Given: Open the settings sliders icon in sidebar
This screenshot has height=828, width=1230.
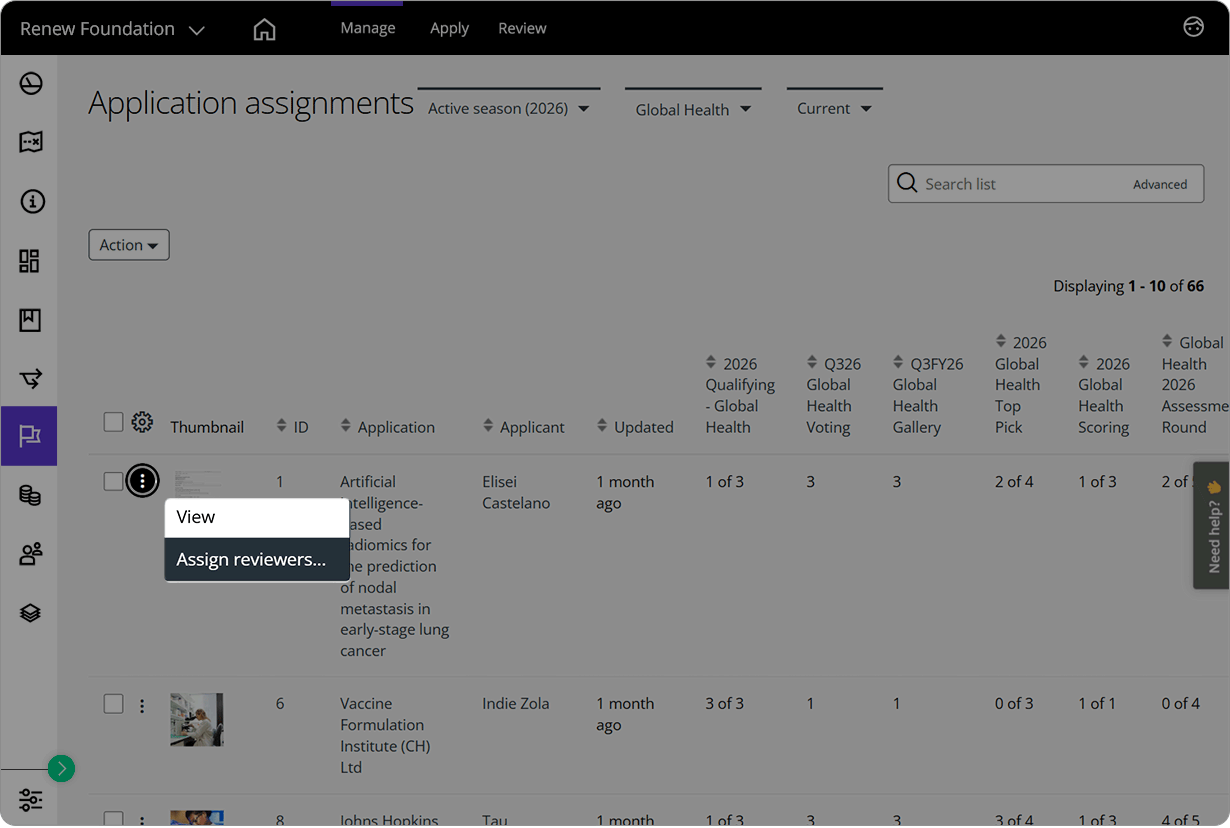Looking at the screenshot, I should tap(31, 800).
